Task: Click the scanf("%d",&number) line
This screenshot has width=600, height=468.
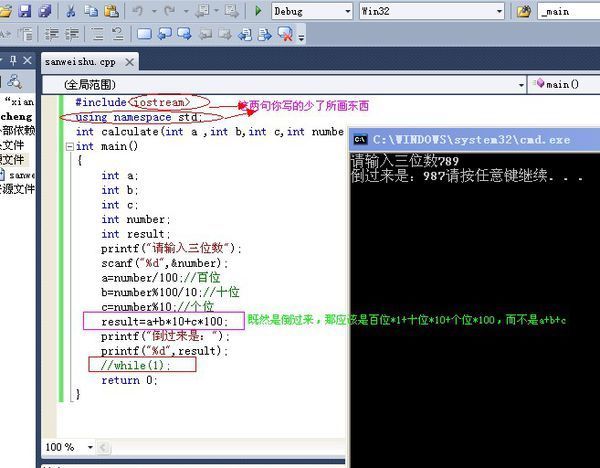Action: [x=165, y=263]
